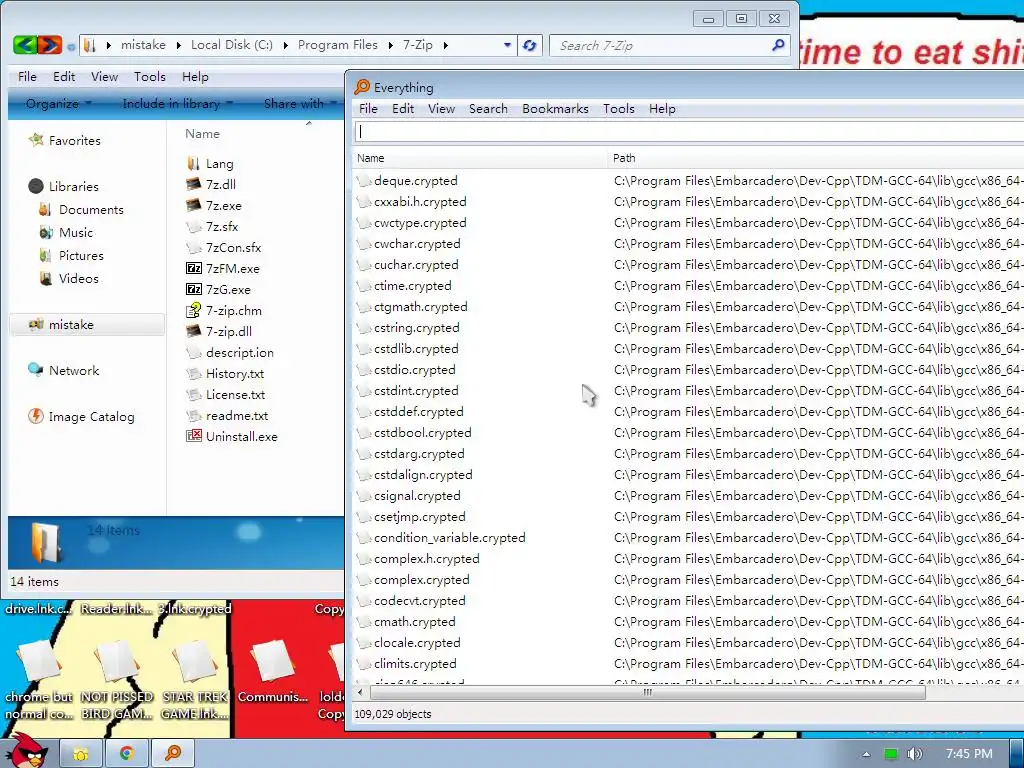
Task: Open File menu in Everything
Action: pos(368,108)
